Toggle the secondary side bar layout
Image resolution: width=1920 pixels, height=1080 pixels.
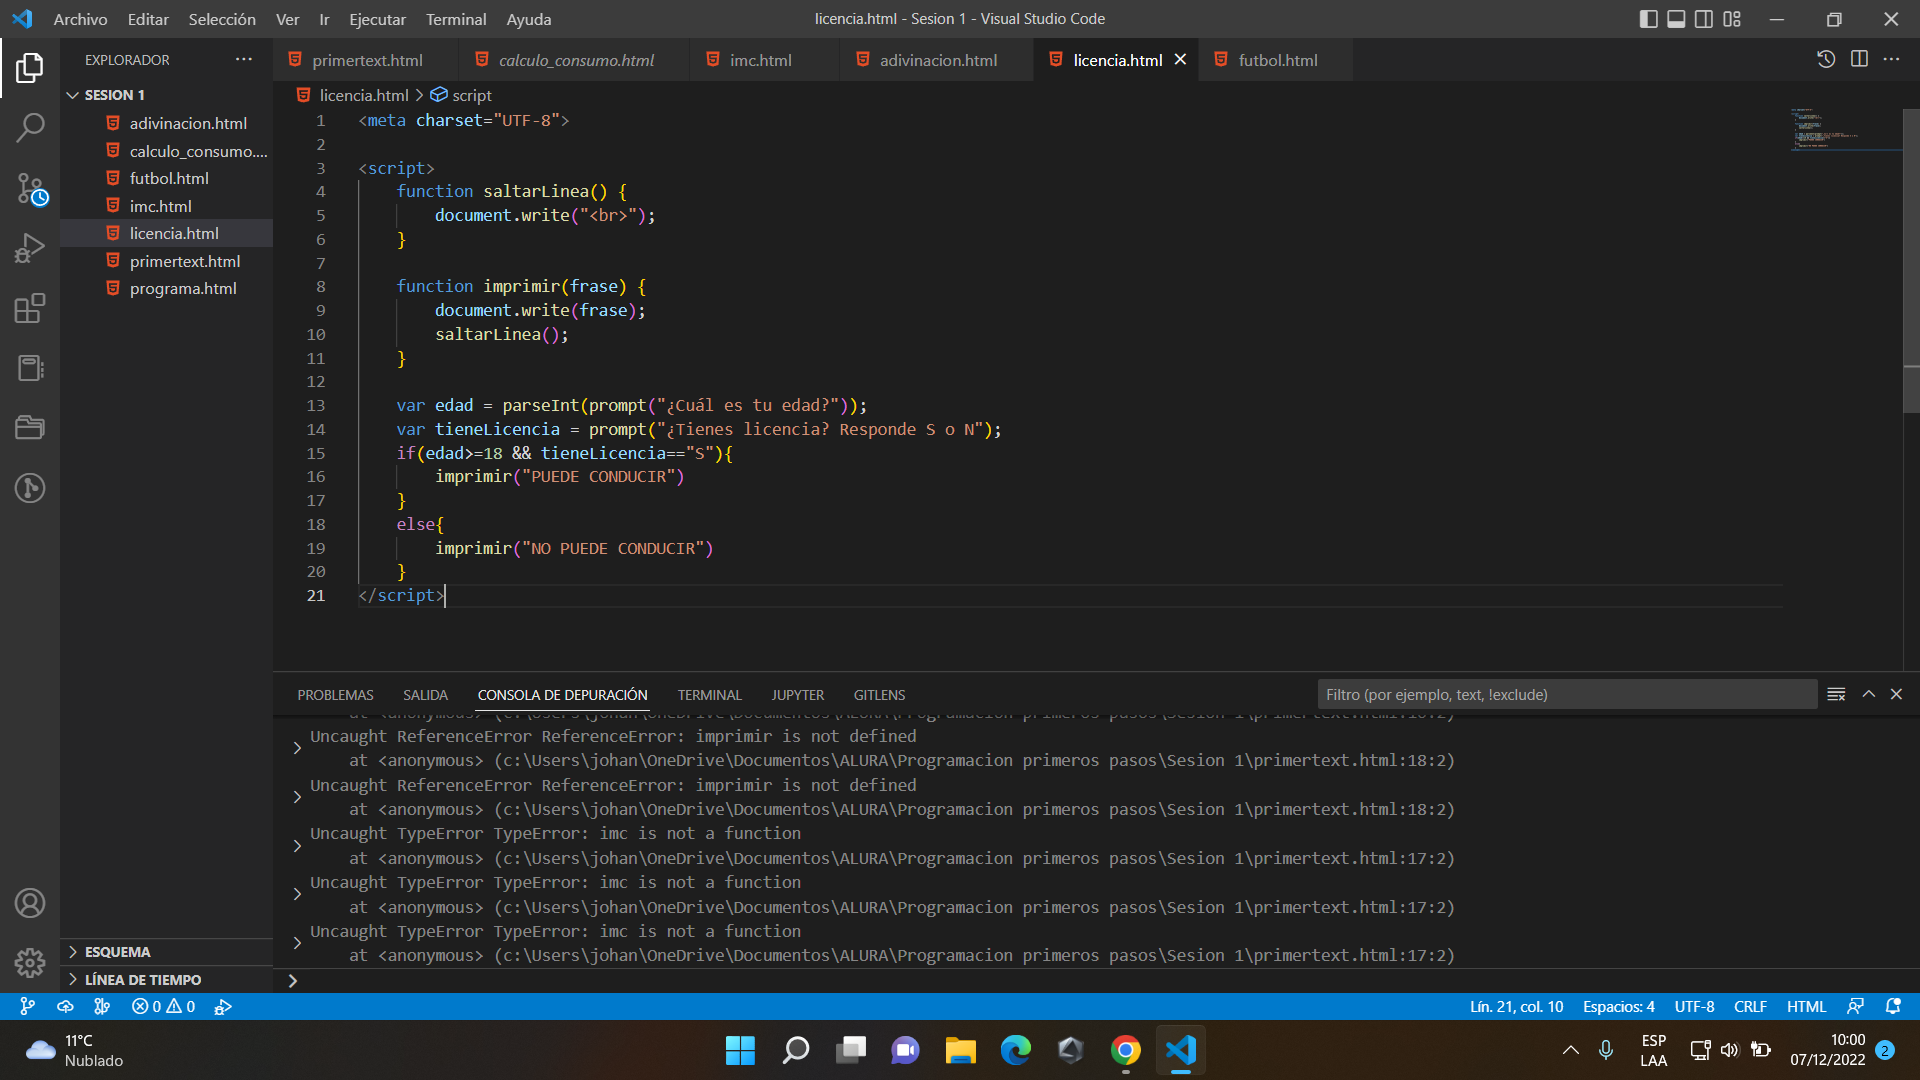(1704, 19)
